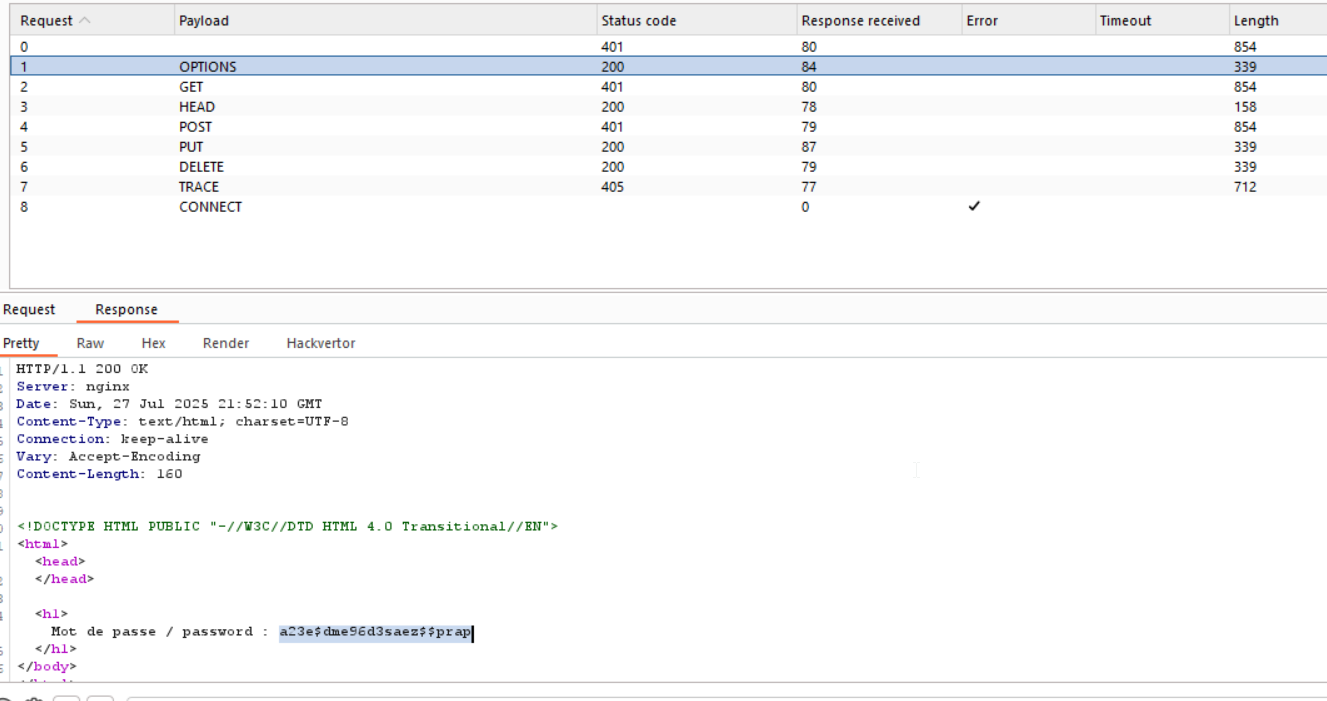Open the Raw view tab
Image resolution: width=1327 pixels, height=701 pixels.
tap(90, 343)
